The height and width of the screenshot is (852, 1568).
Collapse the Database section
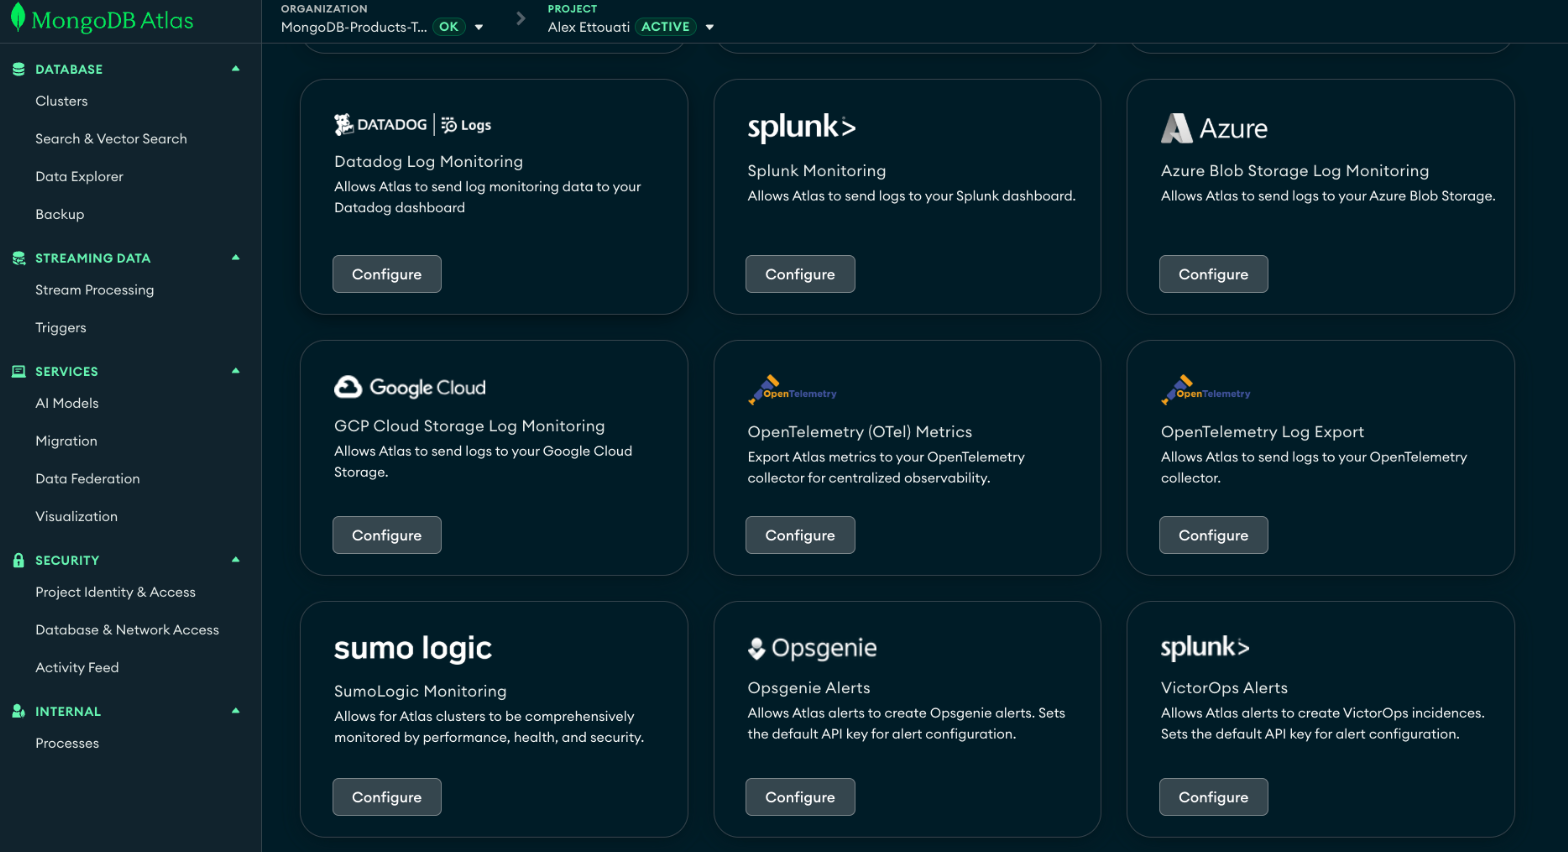(236, 69)
